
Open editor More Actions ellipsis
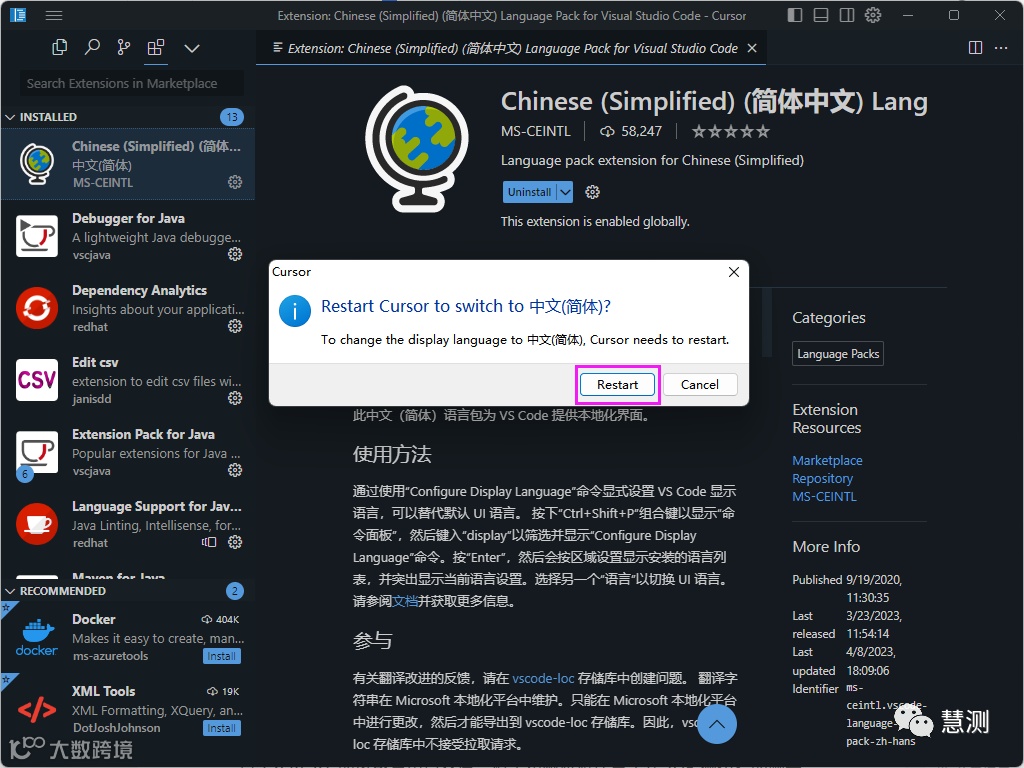[x=1000, y=48]
